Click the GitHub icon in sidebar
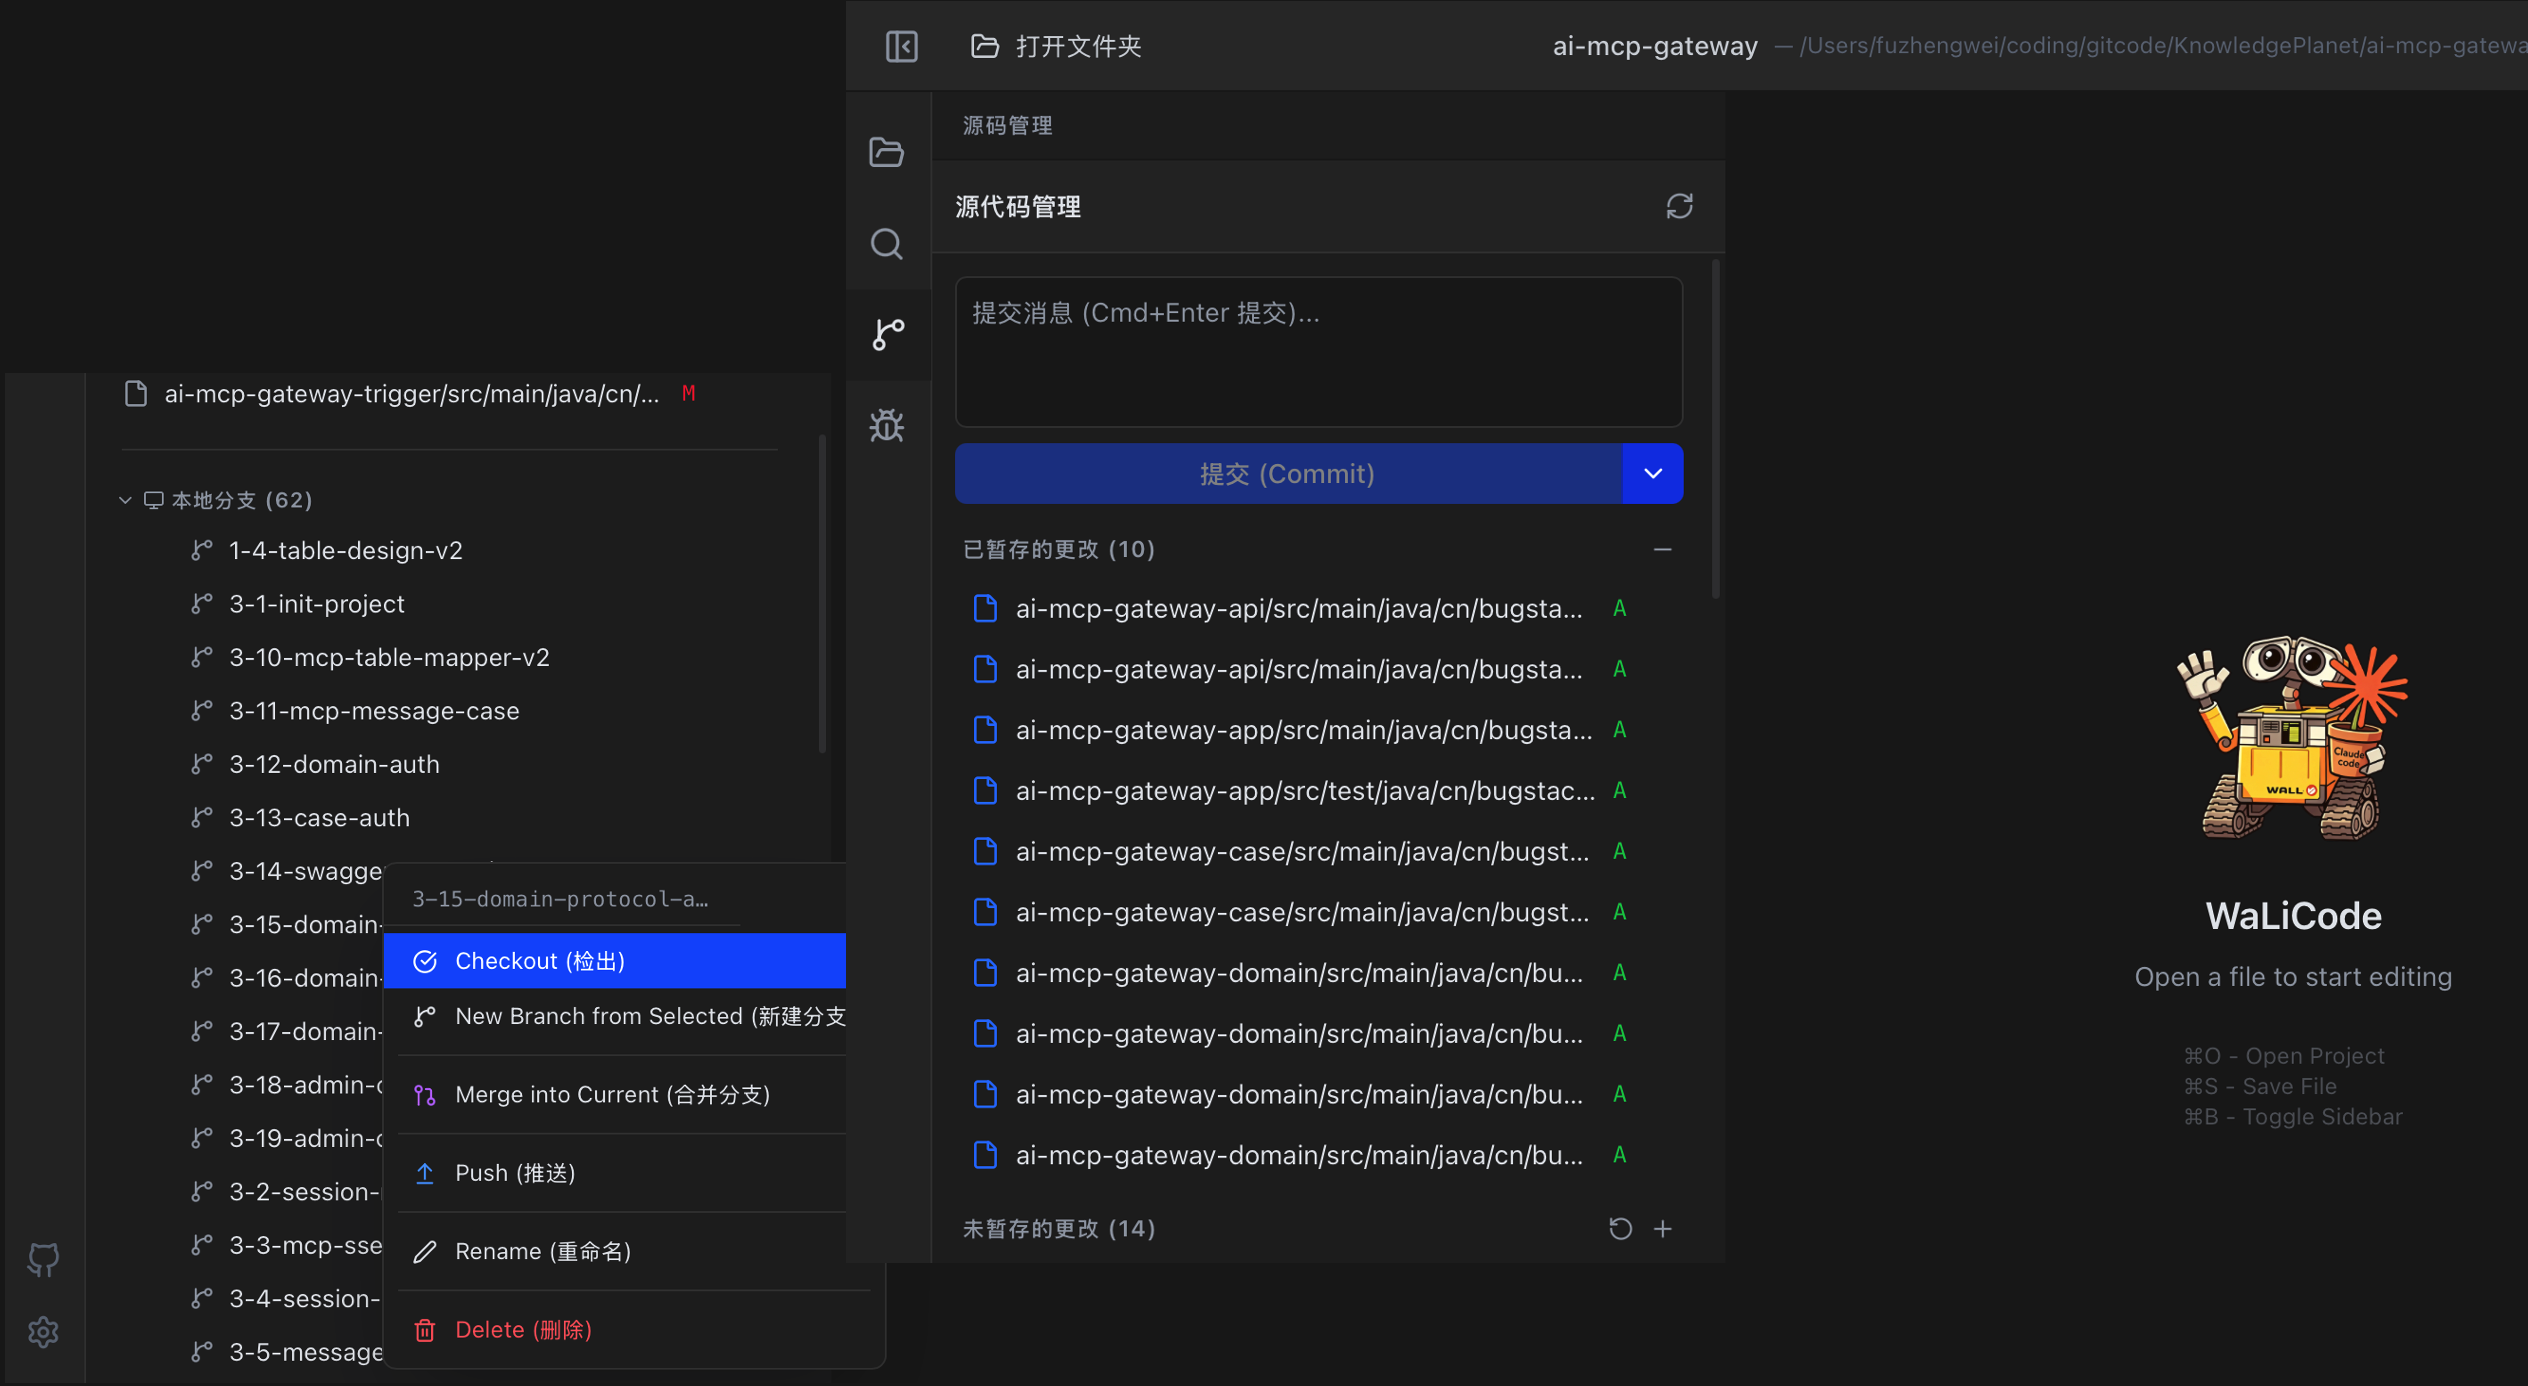 (43, 1259)
